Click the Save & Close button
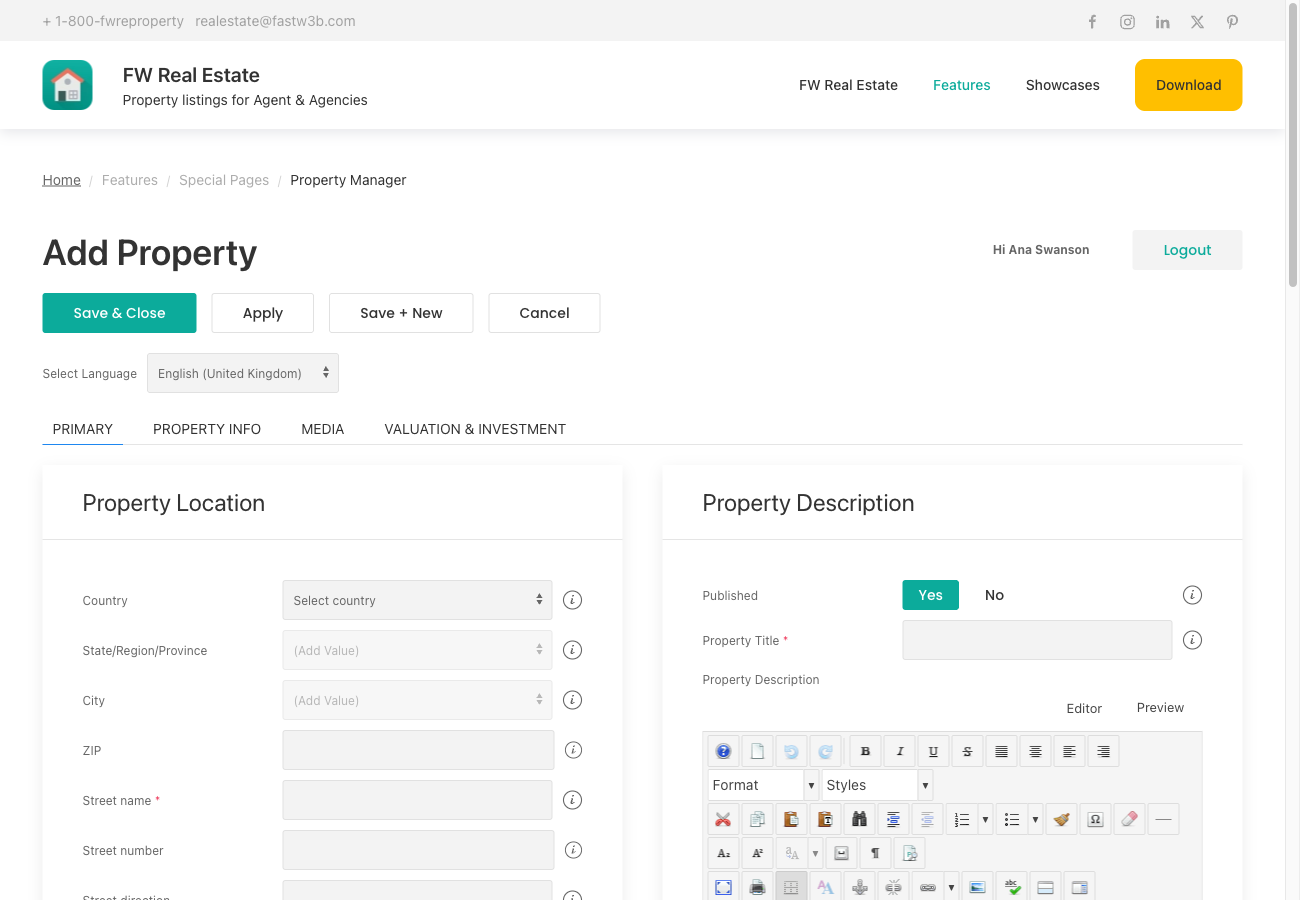The image size is (1300, 900). point(119,312)
